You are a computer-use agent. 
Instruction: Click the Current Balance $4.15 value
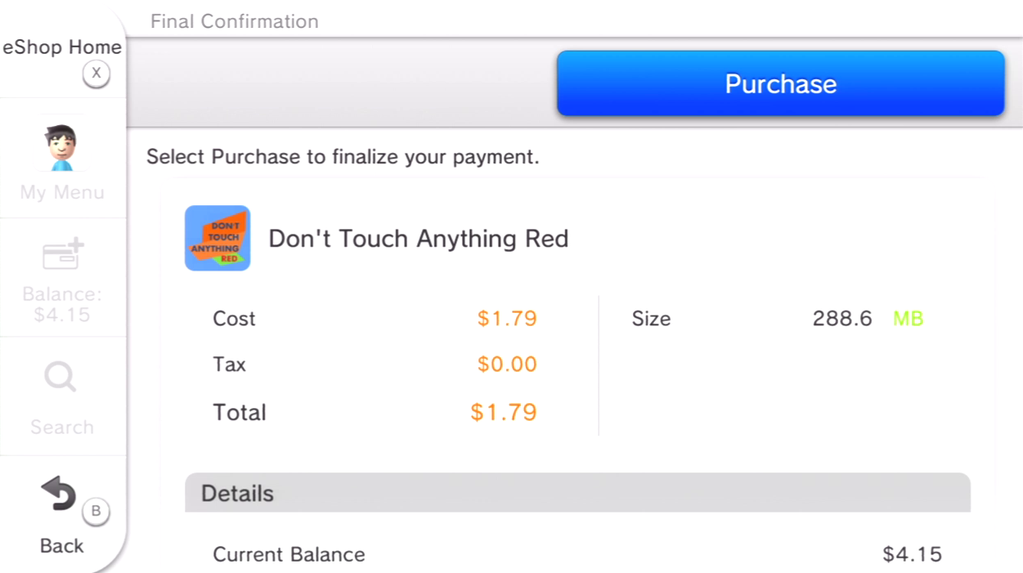[x=912, y=554]
